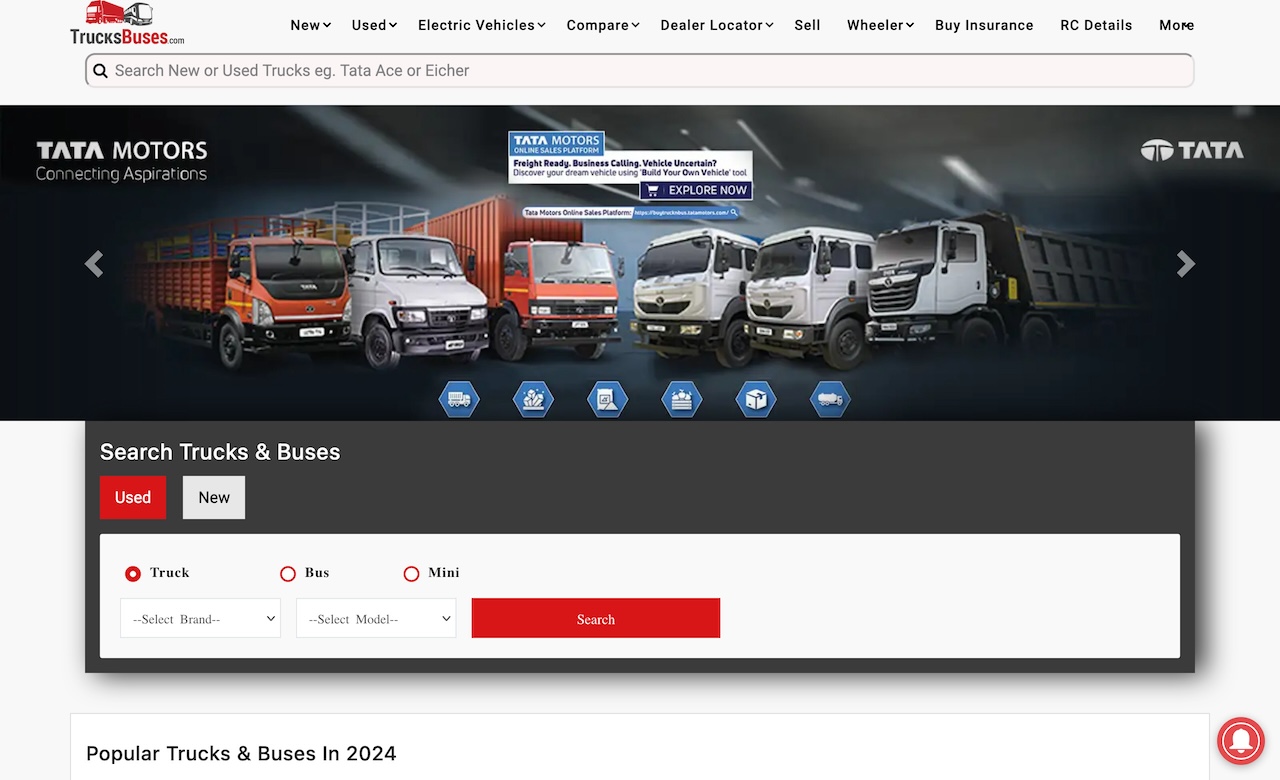Click the Search Trucks & Buses heading

click(220, 452)
